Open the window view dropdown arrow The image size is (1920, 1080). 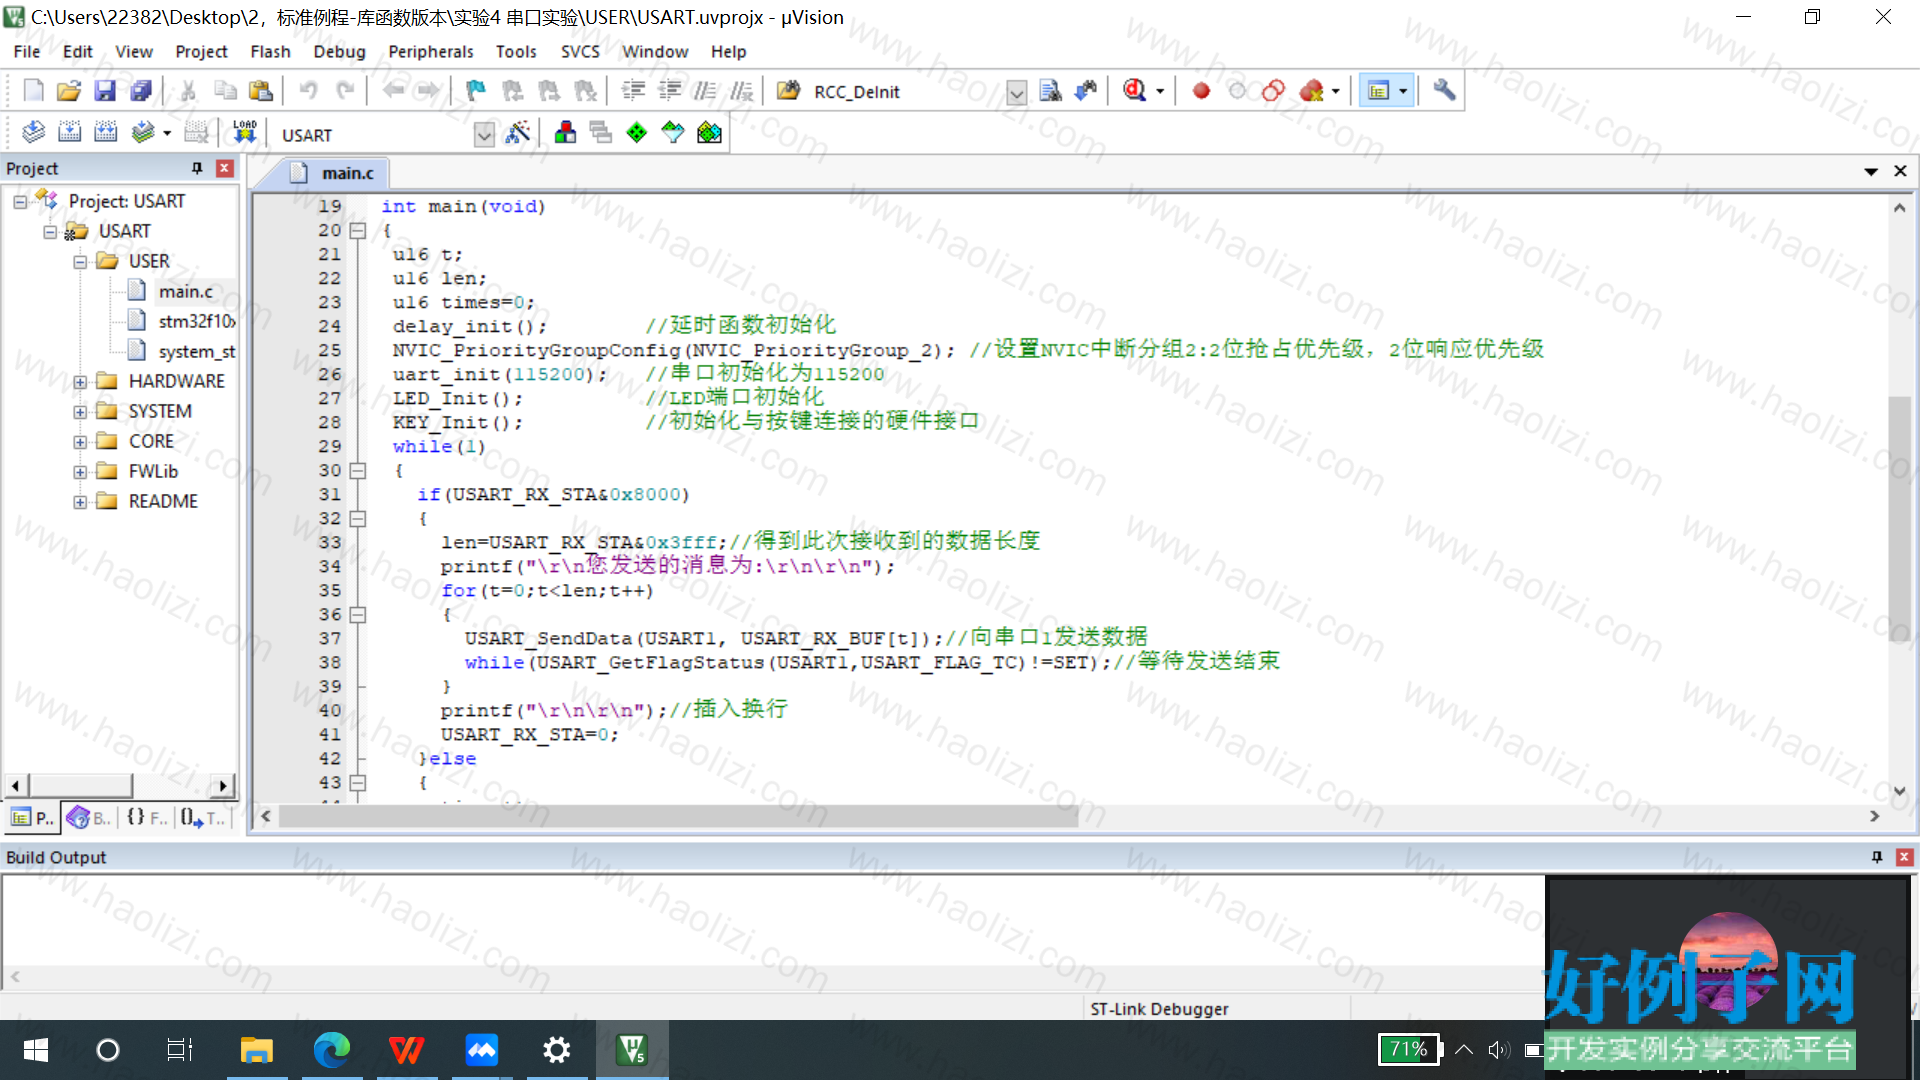pos(1403,91)
